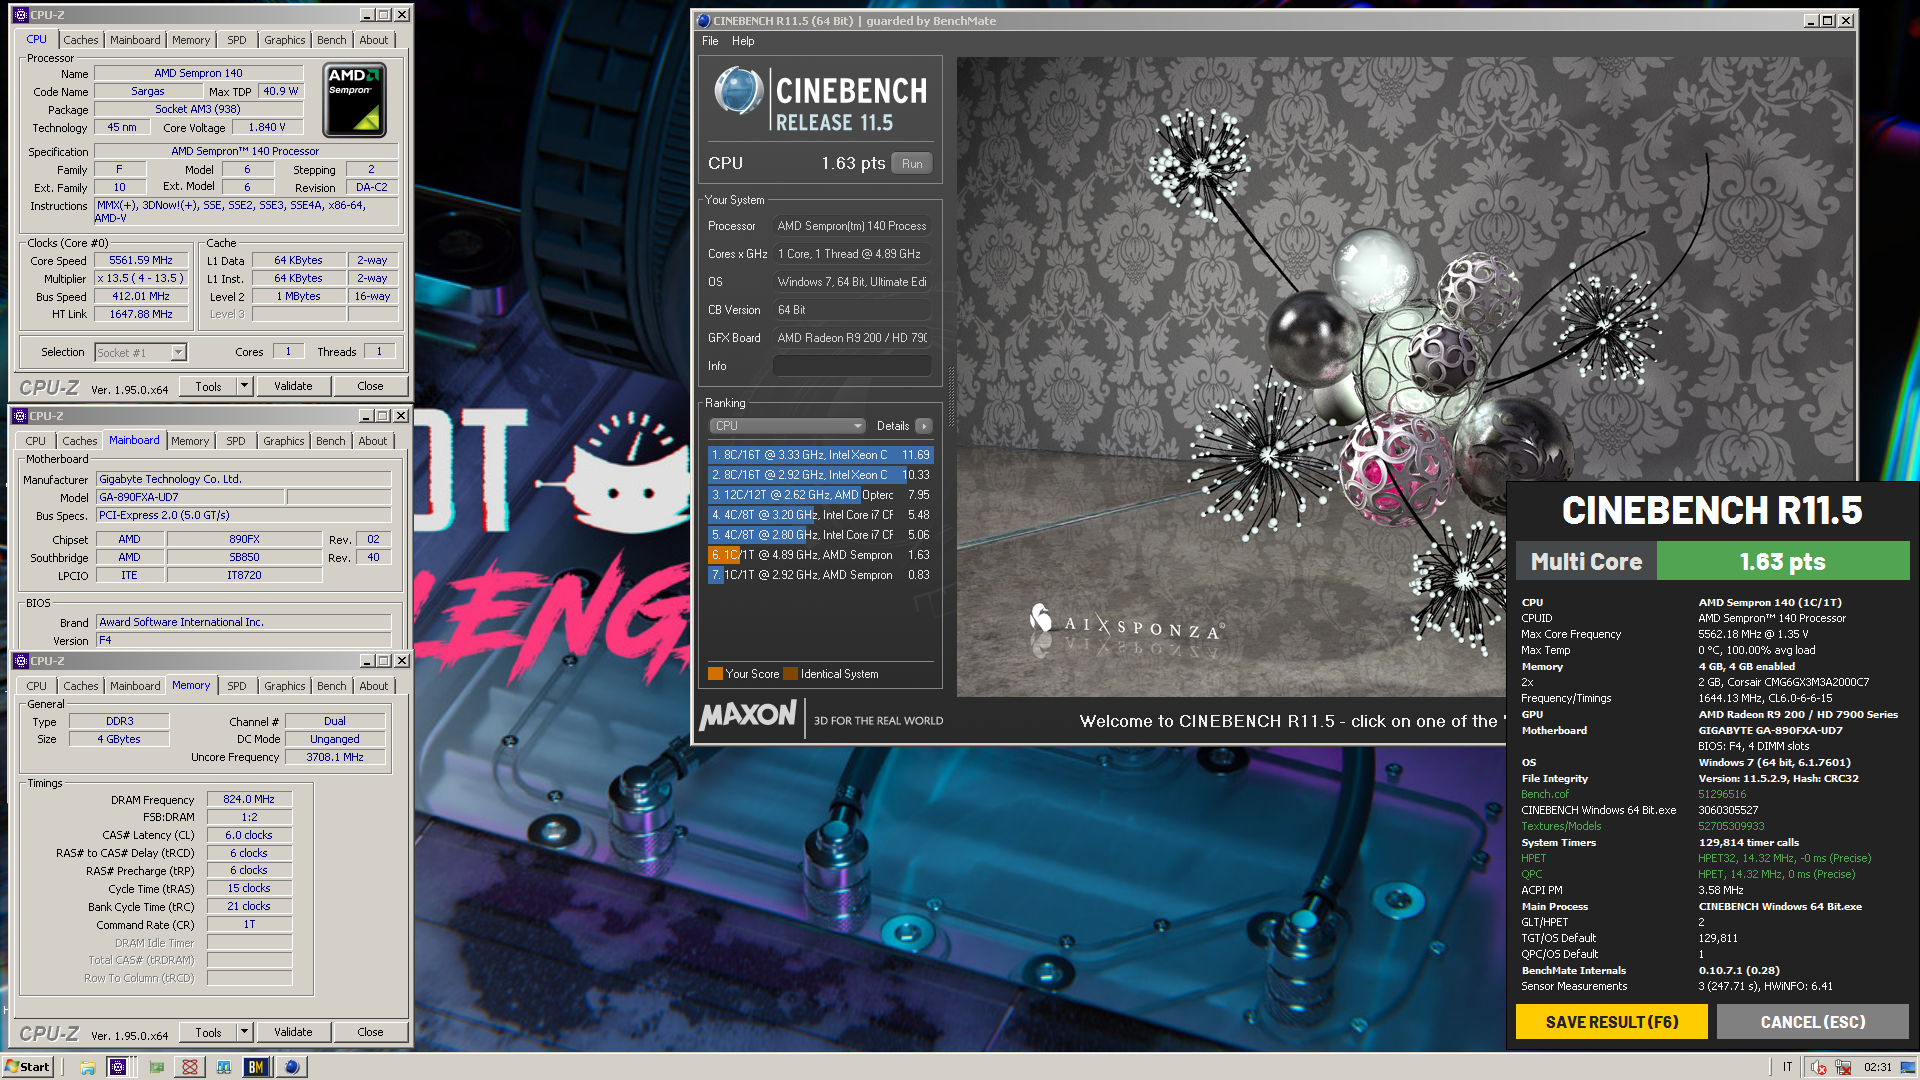This screenshot has width=1920, height=1080.
Task: Expand Tools dropdown arrow in CPU-Z Processor window
Action: pyautogui.click(x=243, y=386)
